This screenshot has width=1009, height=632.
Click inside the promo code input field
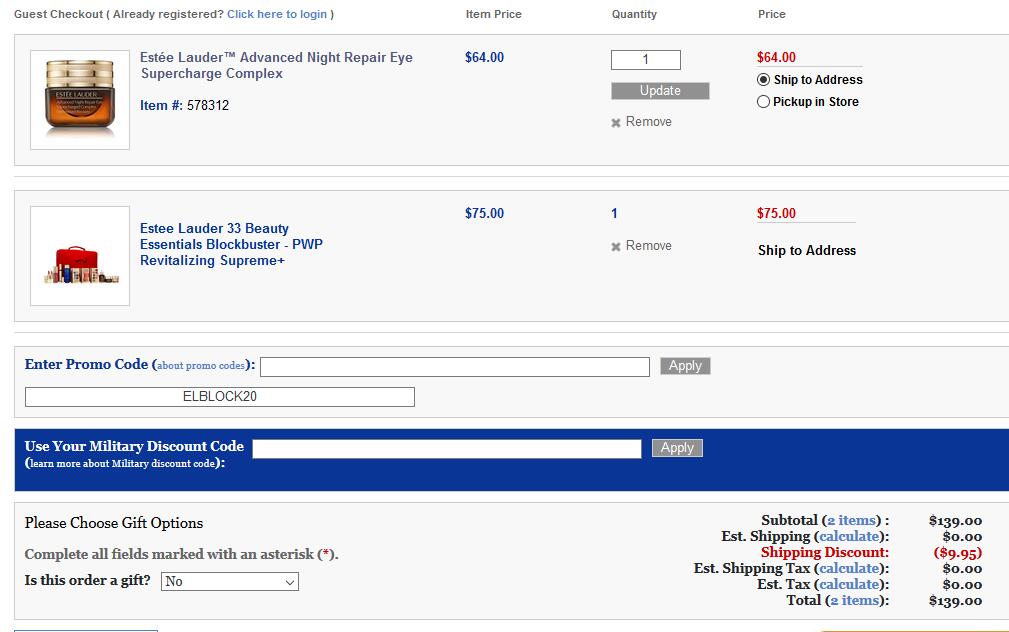(455, 367)
